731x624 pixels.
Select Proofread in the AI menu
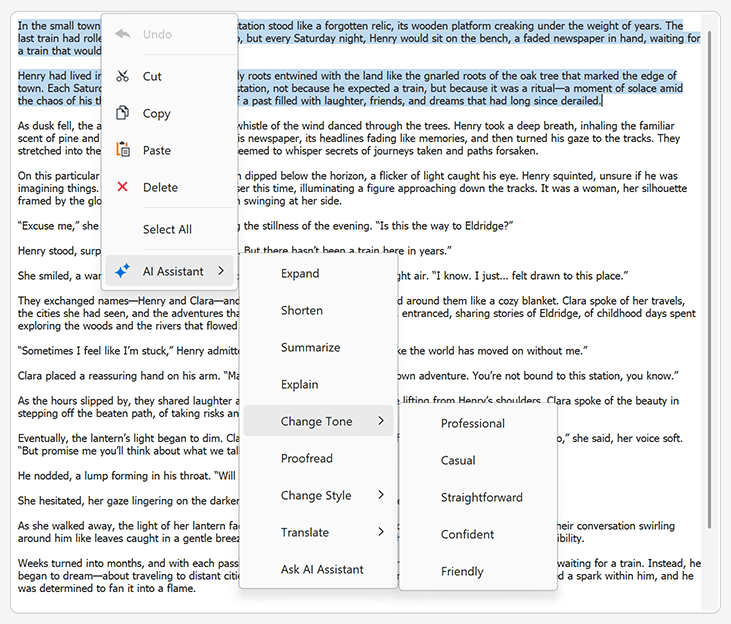[306, 458]
